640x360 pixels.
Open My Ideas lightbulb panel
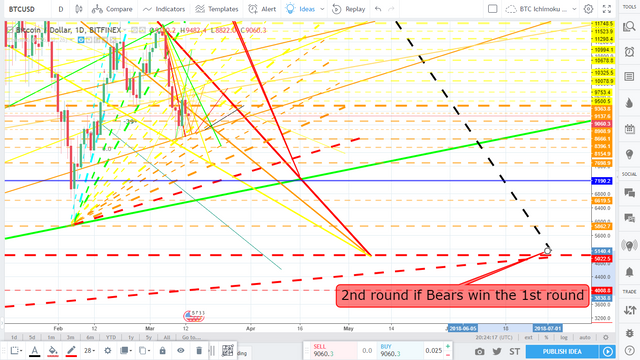pos(629,155)
